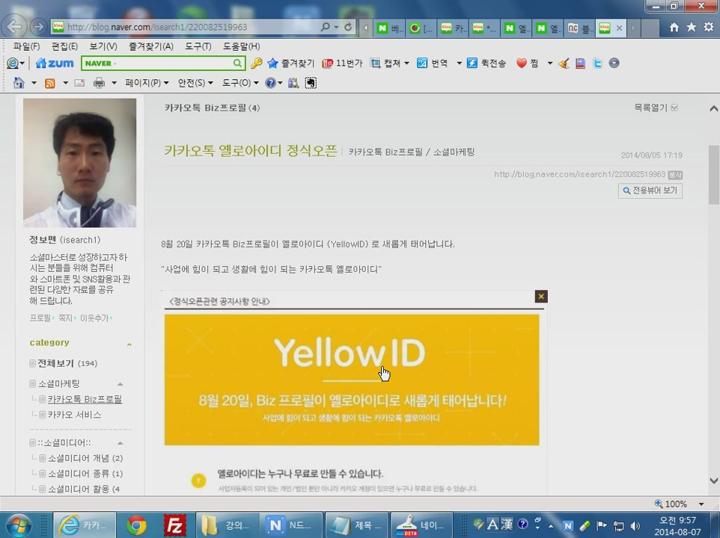
Task: Click the Windows Start button
Action: point(18,525)
